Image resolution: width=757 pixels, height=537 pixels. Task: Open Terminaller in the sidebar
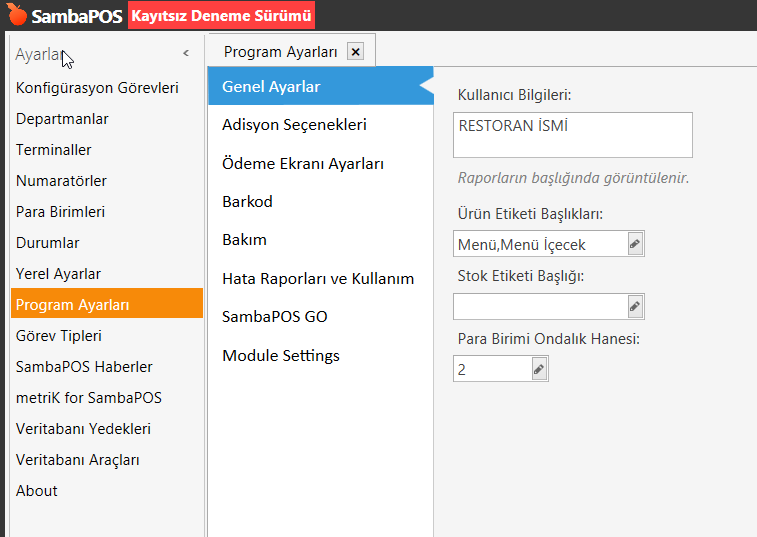click(54, 150)
